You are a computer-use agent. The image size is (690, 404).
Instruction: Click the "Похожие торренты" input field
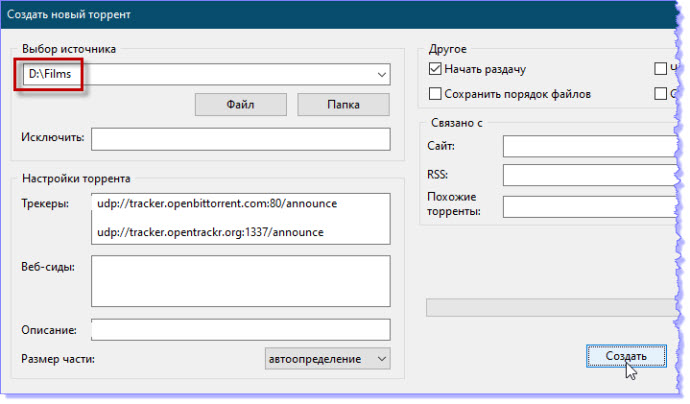click(590, 207)
